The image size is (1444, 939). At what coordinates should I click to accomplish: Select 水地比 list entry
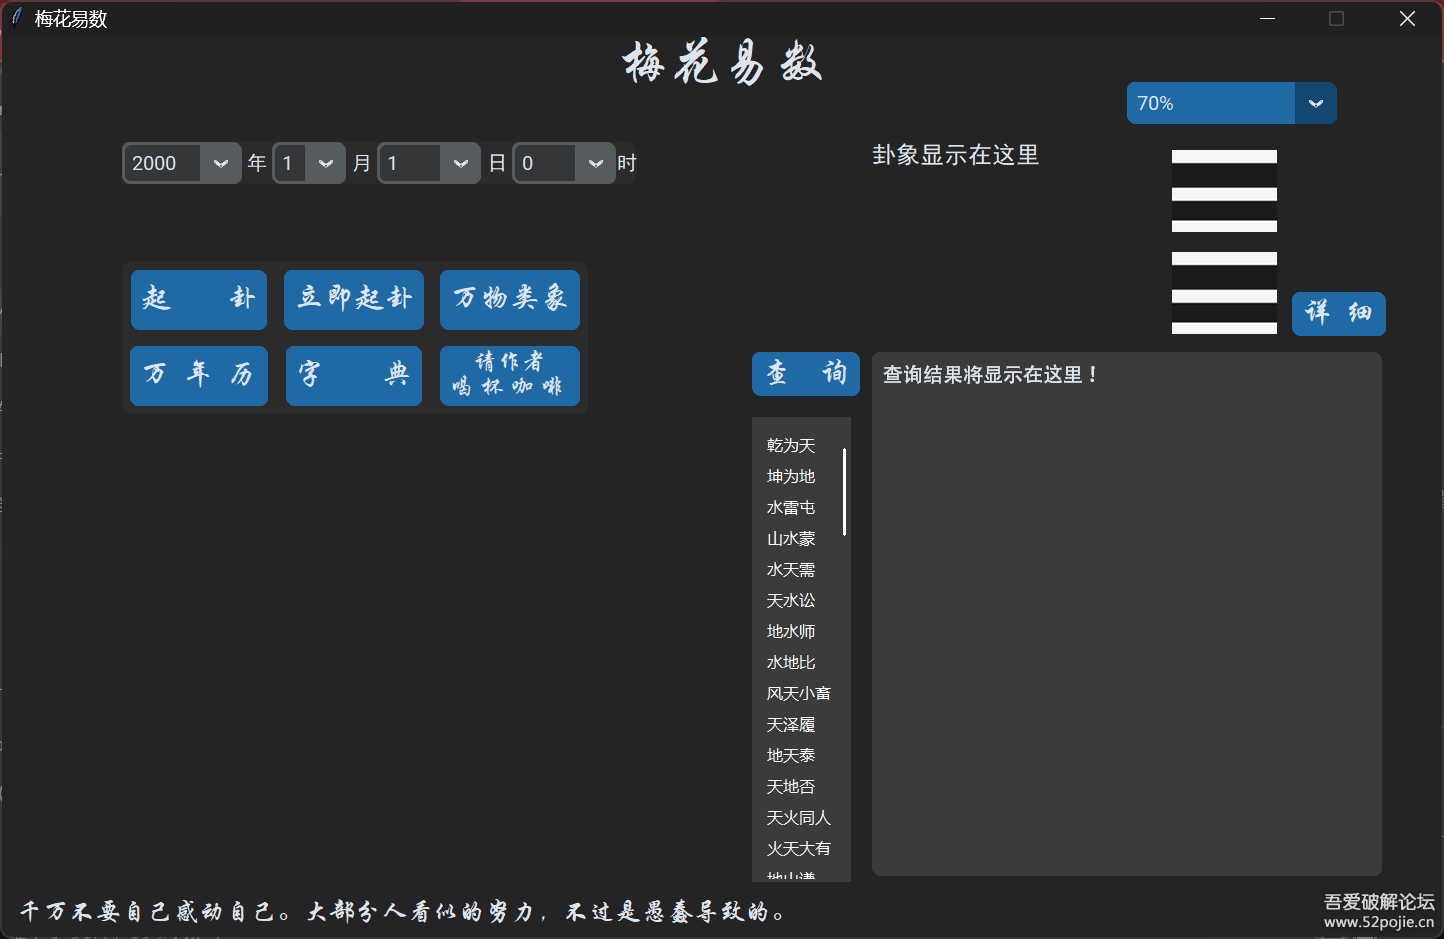pyautogui.click(x=791, y=663)
